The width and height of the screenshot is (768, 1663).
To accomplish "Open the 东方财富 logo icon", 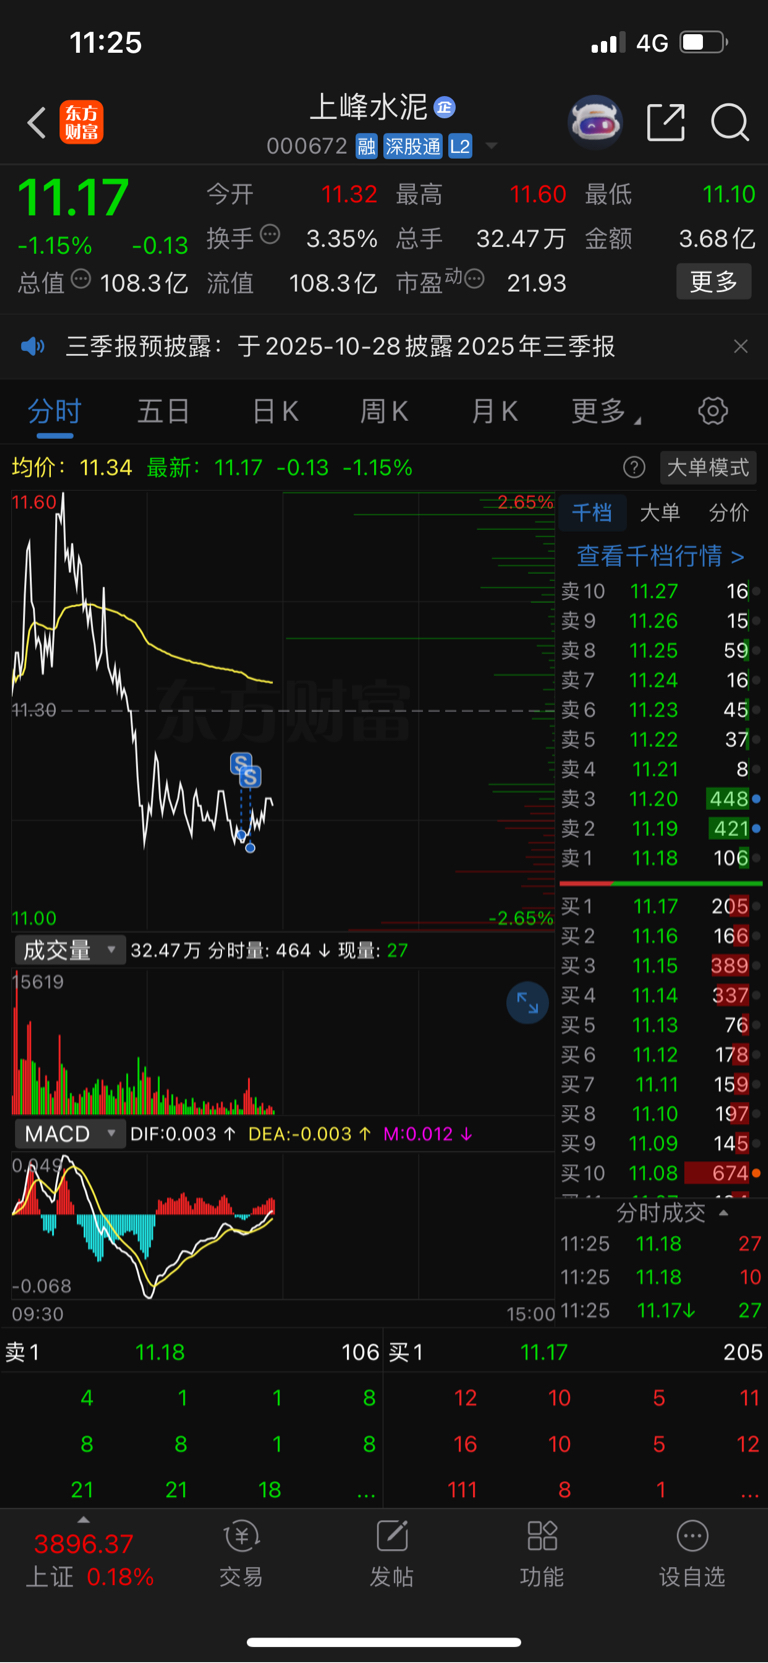I will [81, 123].
